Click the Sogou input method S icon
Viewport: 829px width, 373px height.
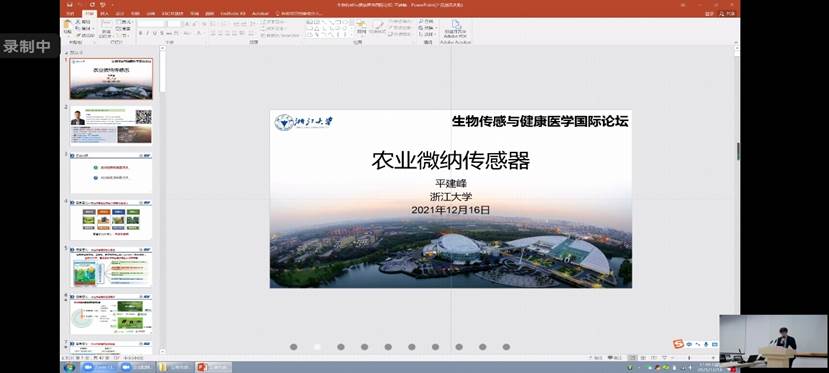click(678, 343)
